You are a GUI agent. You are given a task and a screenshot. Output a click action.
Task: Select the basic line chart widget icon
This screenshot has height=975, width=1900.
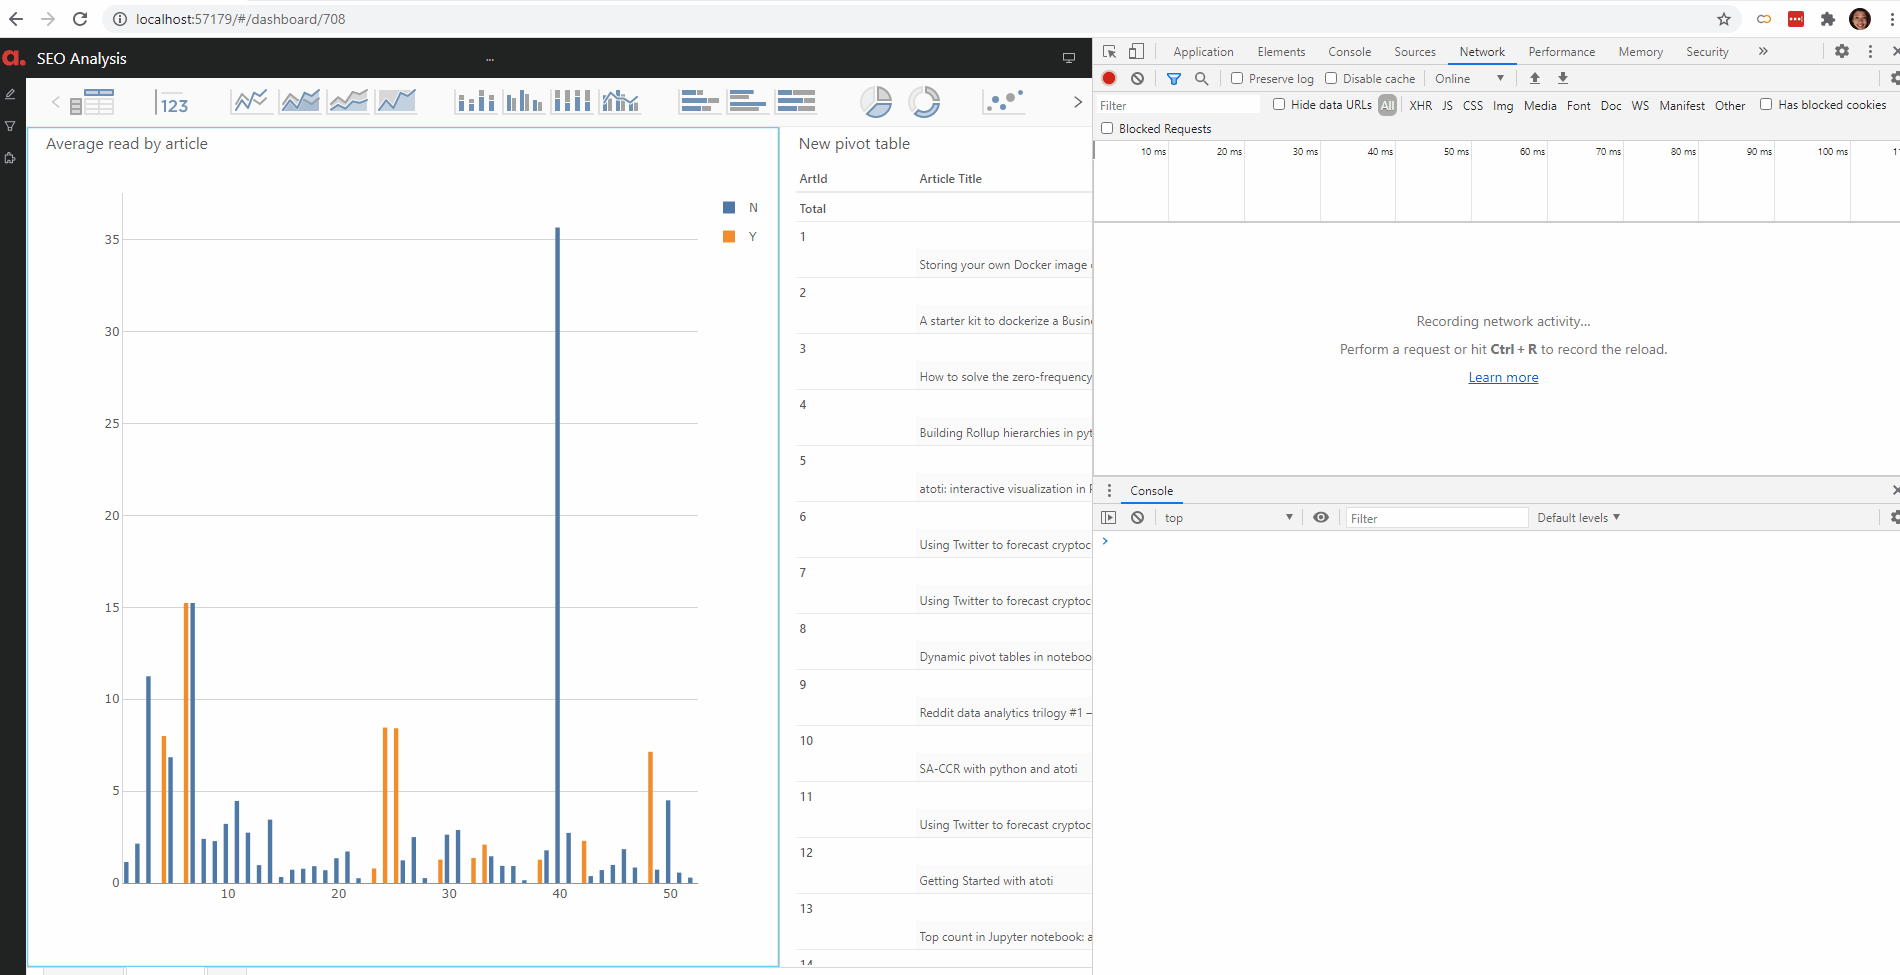[x=251, y=100]
